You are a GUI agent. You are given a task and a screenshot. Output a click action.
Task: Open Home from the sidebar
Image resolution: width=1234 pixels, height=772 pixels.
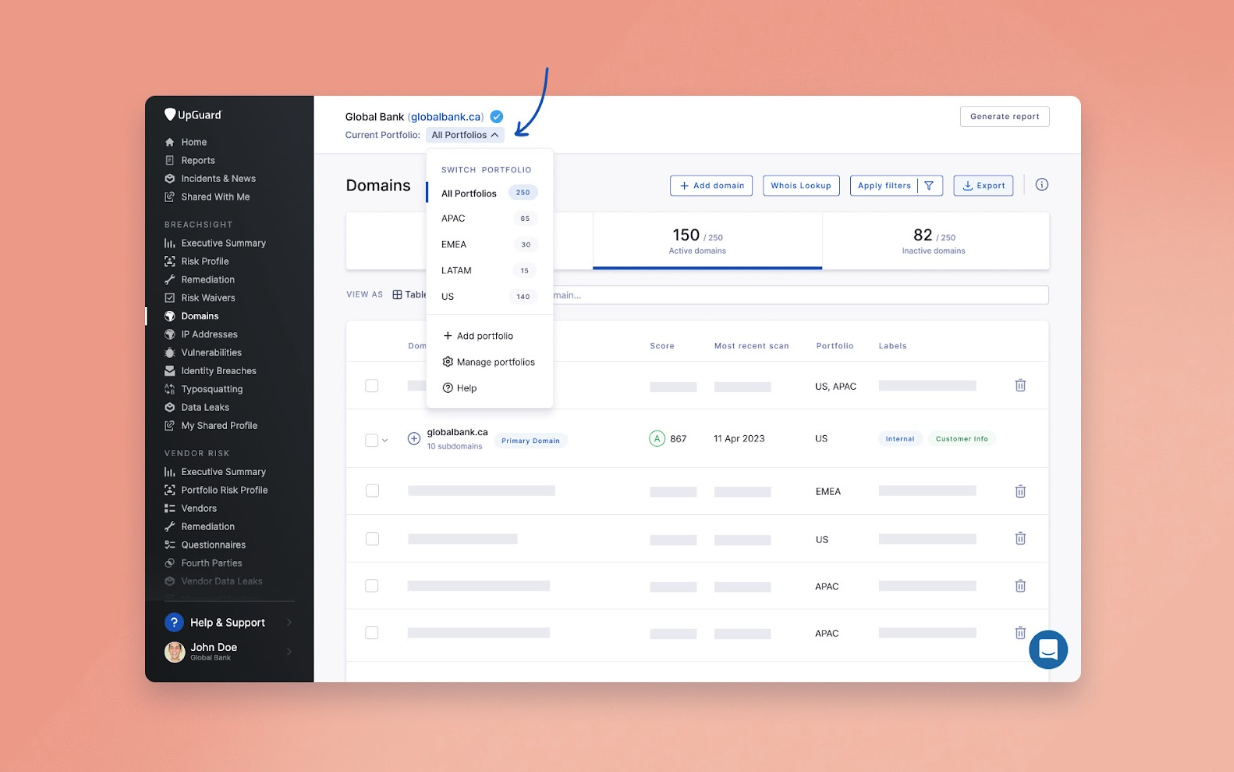194,142
